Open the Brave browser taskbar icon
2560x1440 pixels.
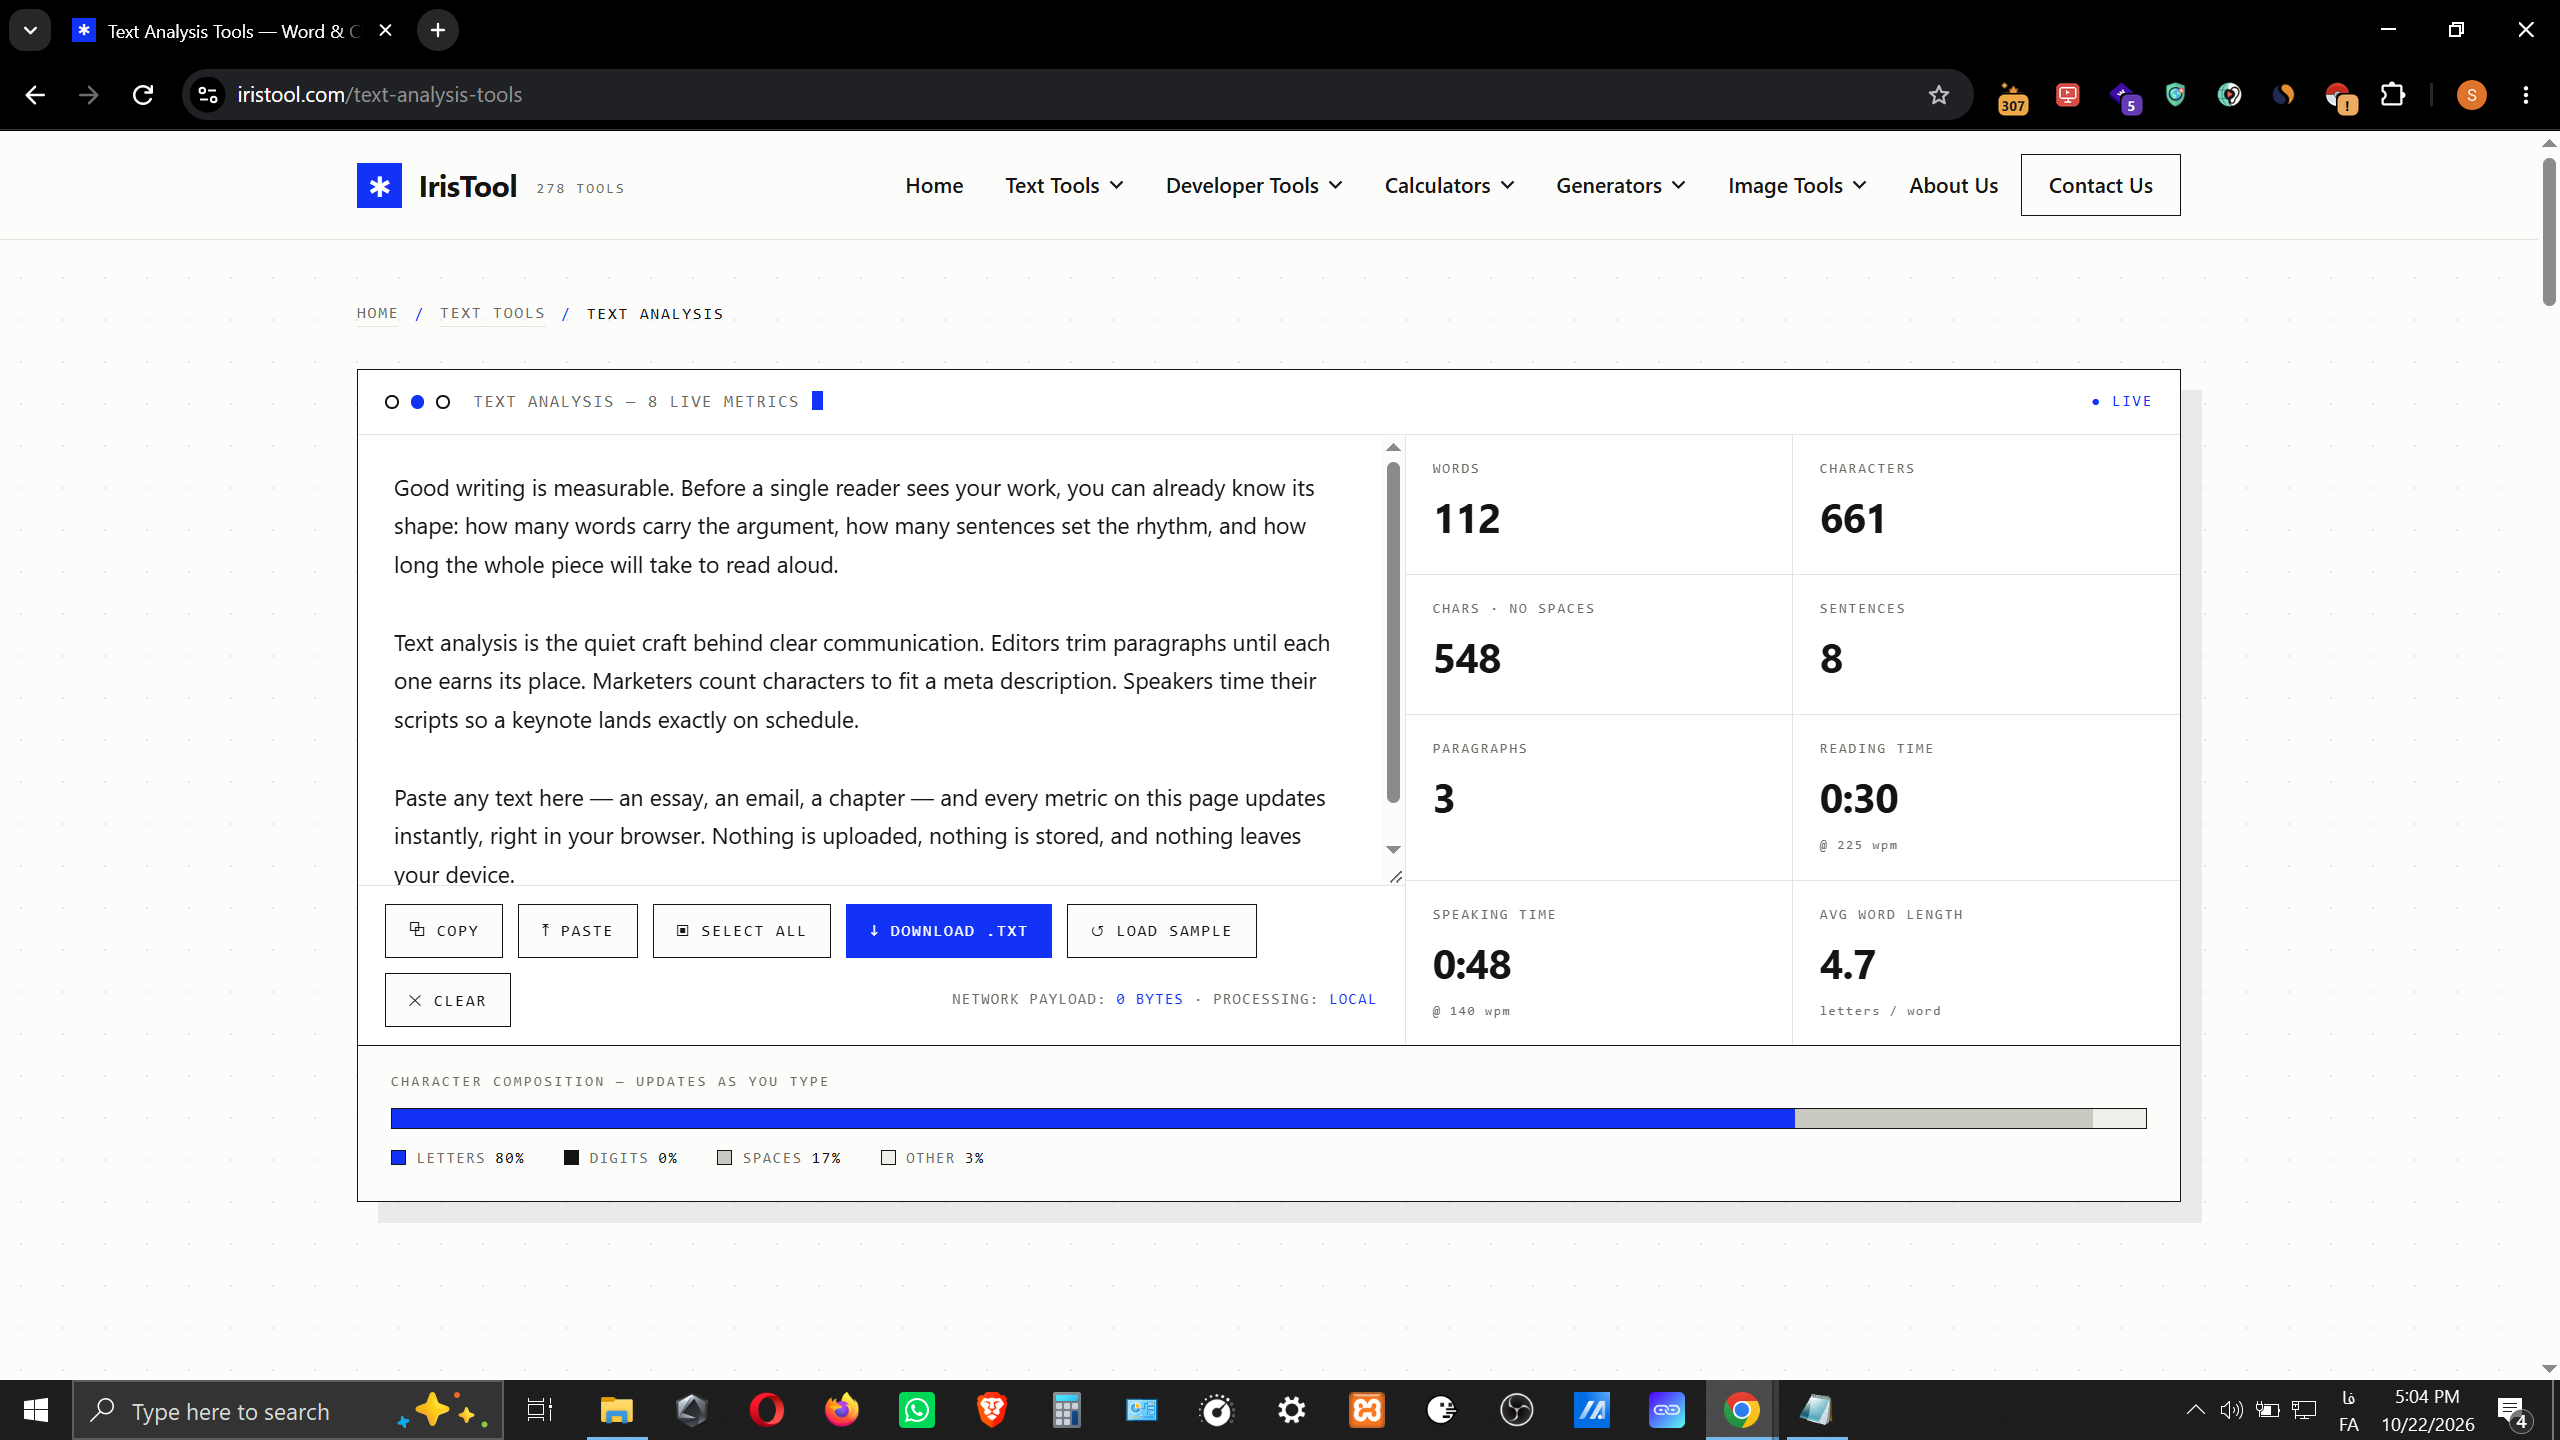[x=992, y=1411]
